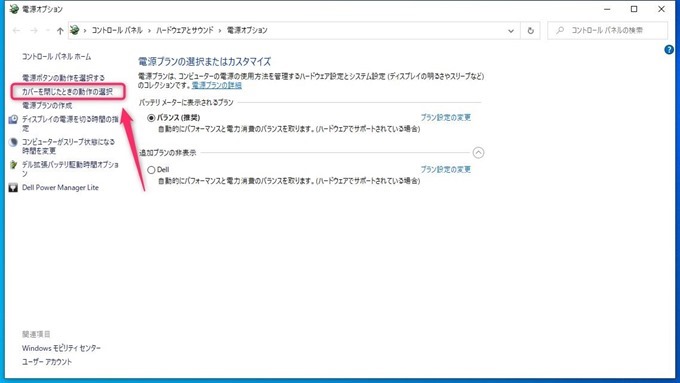680x383 pixels.
Task: Select the バランス (推奨) power plan
Action: [x=151, y=118]
